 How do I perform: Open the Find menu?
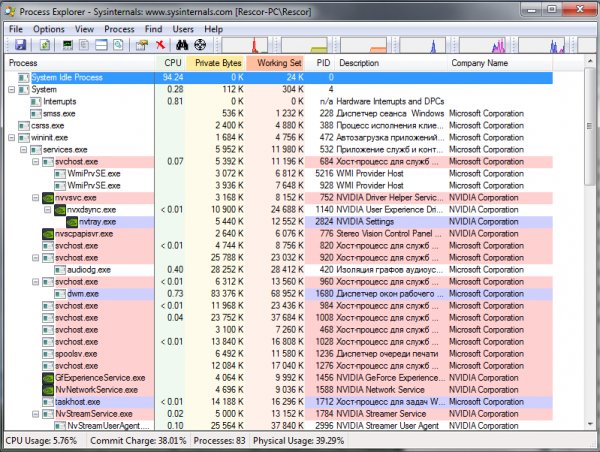tap(153, 29)
